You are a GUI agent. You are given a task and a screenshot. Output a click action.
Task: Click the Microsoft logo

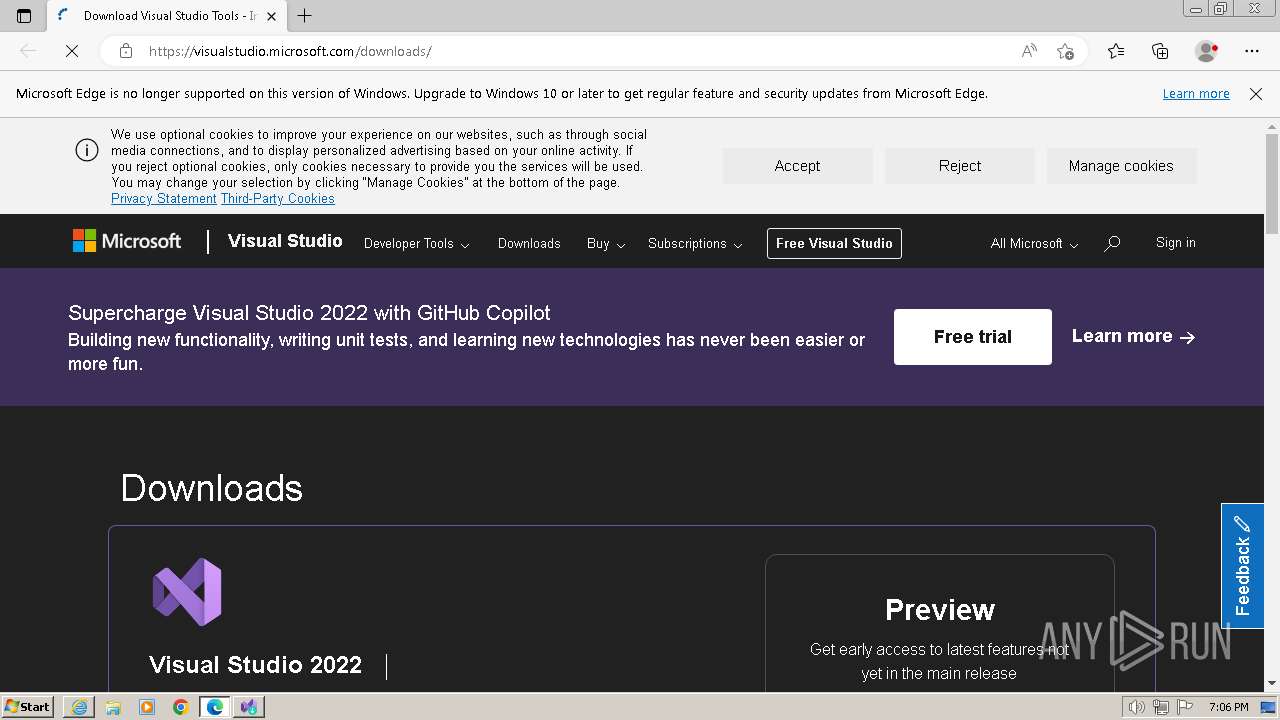pyautogui.click(x=127, y=241)
